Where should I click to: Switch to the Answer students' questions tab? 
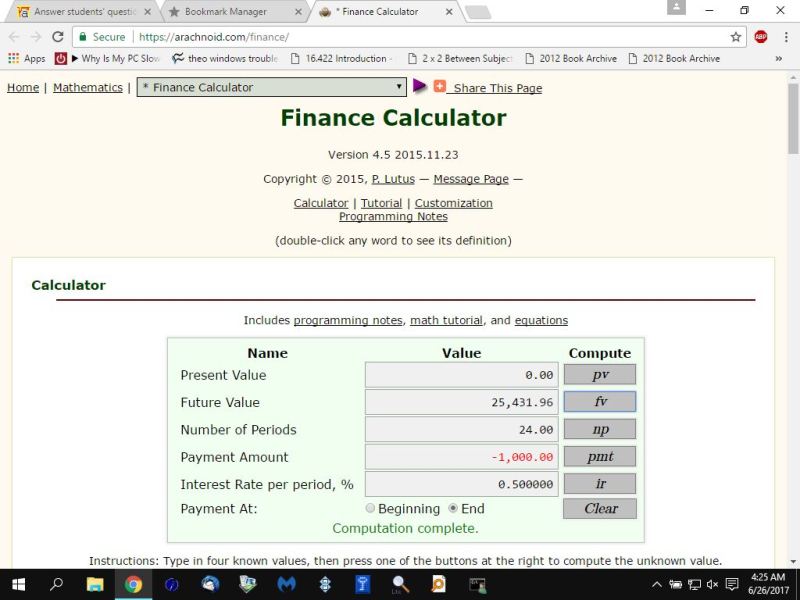coord(84,12)
